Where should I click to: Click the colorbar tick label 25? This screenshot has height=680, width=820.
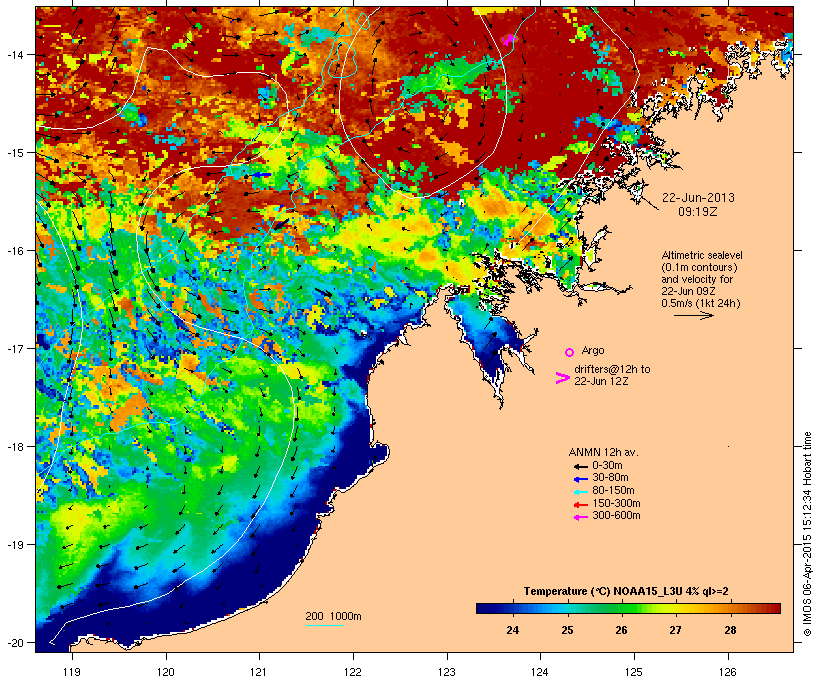pos(567,630)
